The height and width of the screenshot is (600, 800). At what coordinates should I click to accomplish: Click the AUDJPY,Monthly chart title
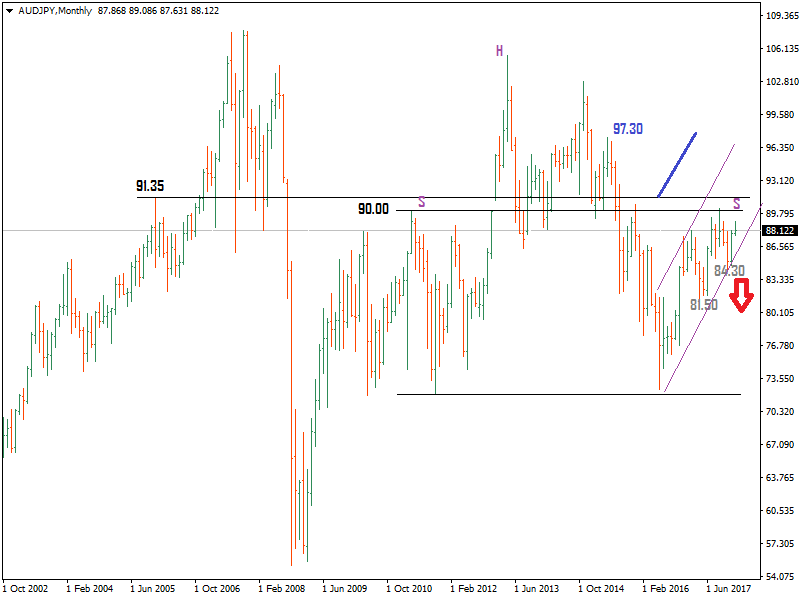click(55, 11)
